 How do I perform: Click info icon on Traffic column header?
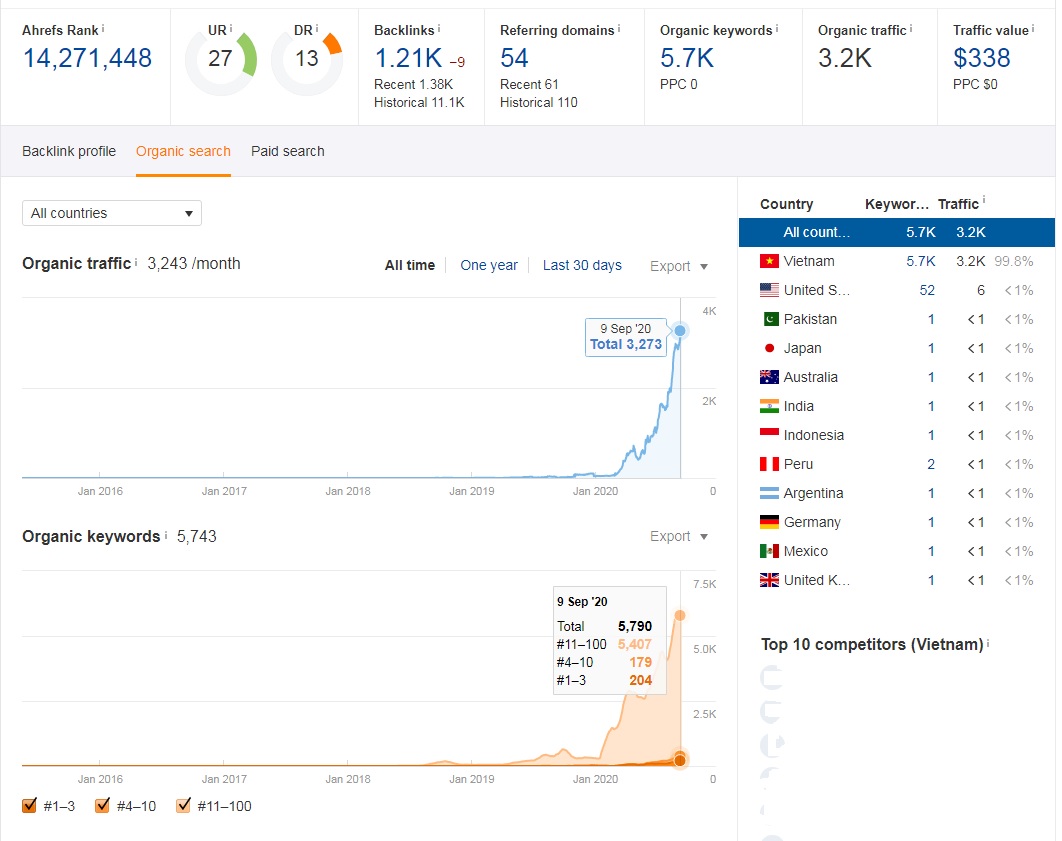[984, 200]
